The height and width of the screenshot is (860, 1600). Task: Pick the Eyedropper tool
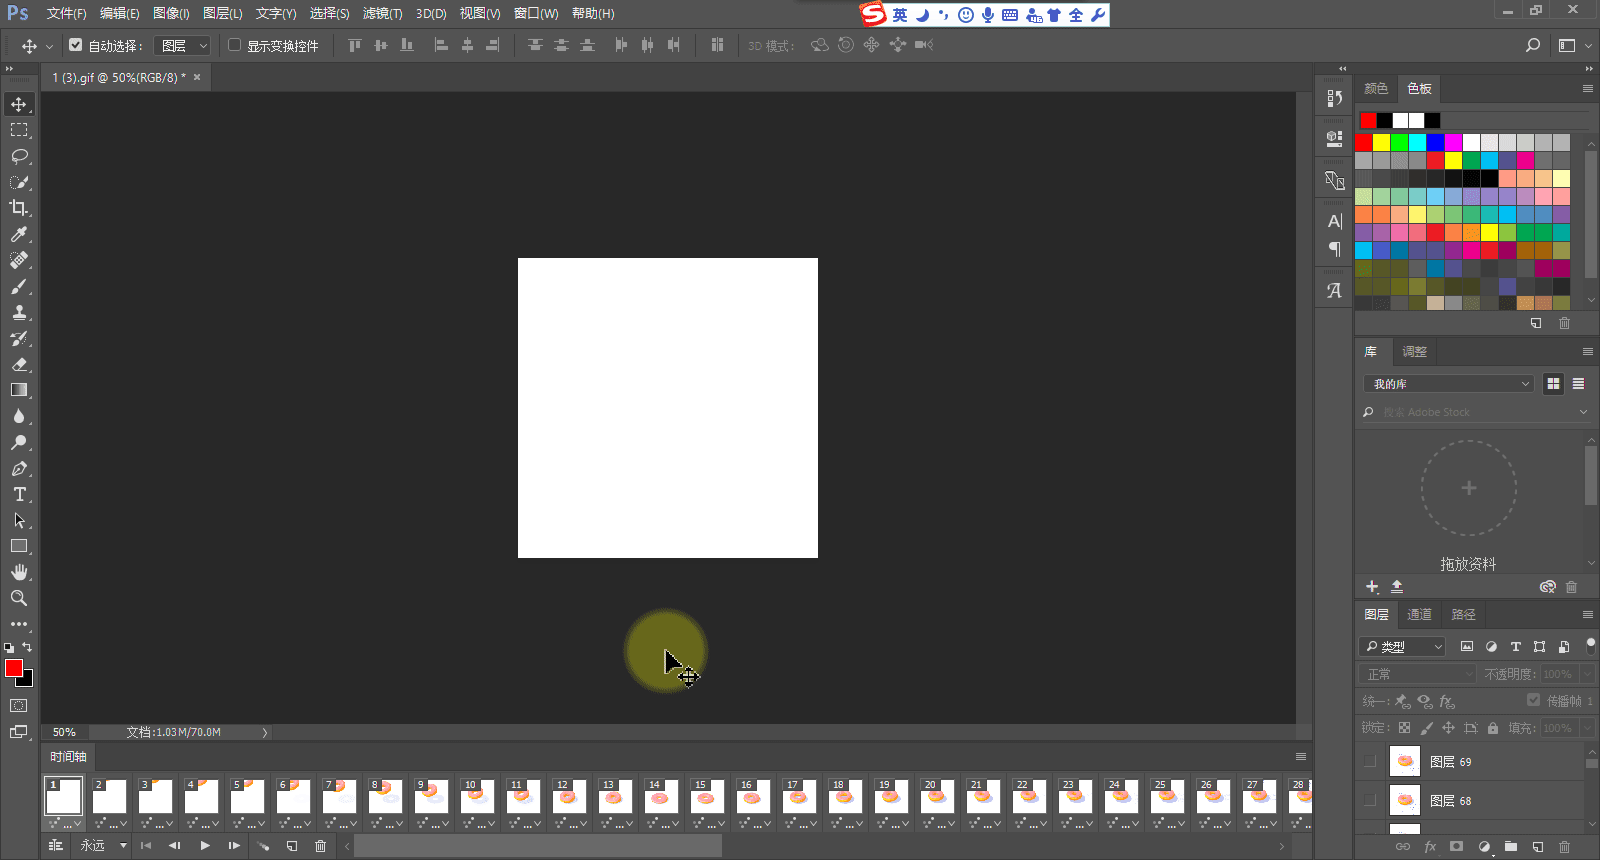pos(19,234)
